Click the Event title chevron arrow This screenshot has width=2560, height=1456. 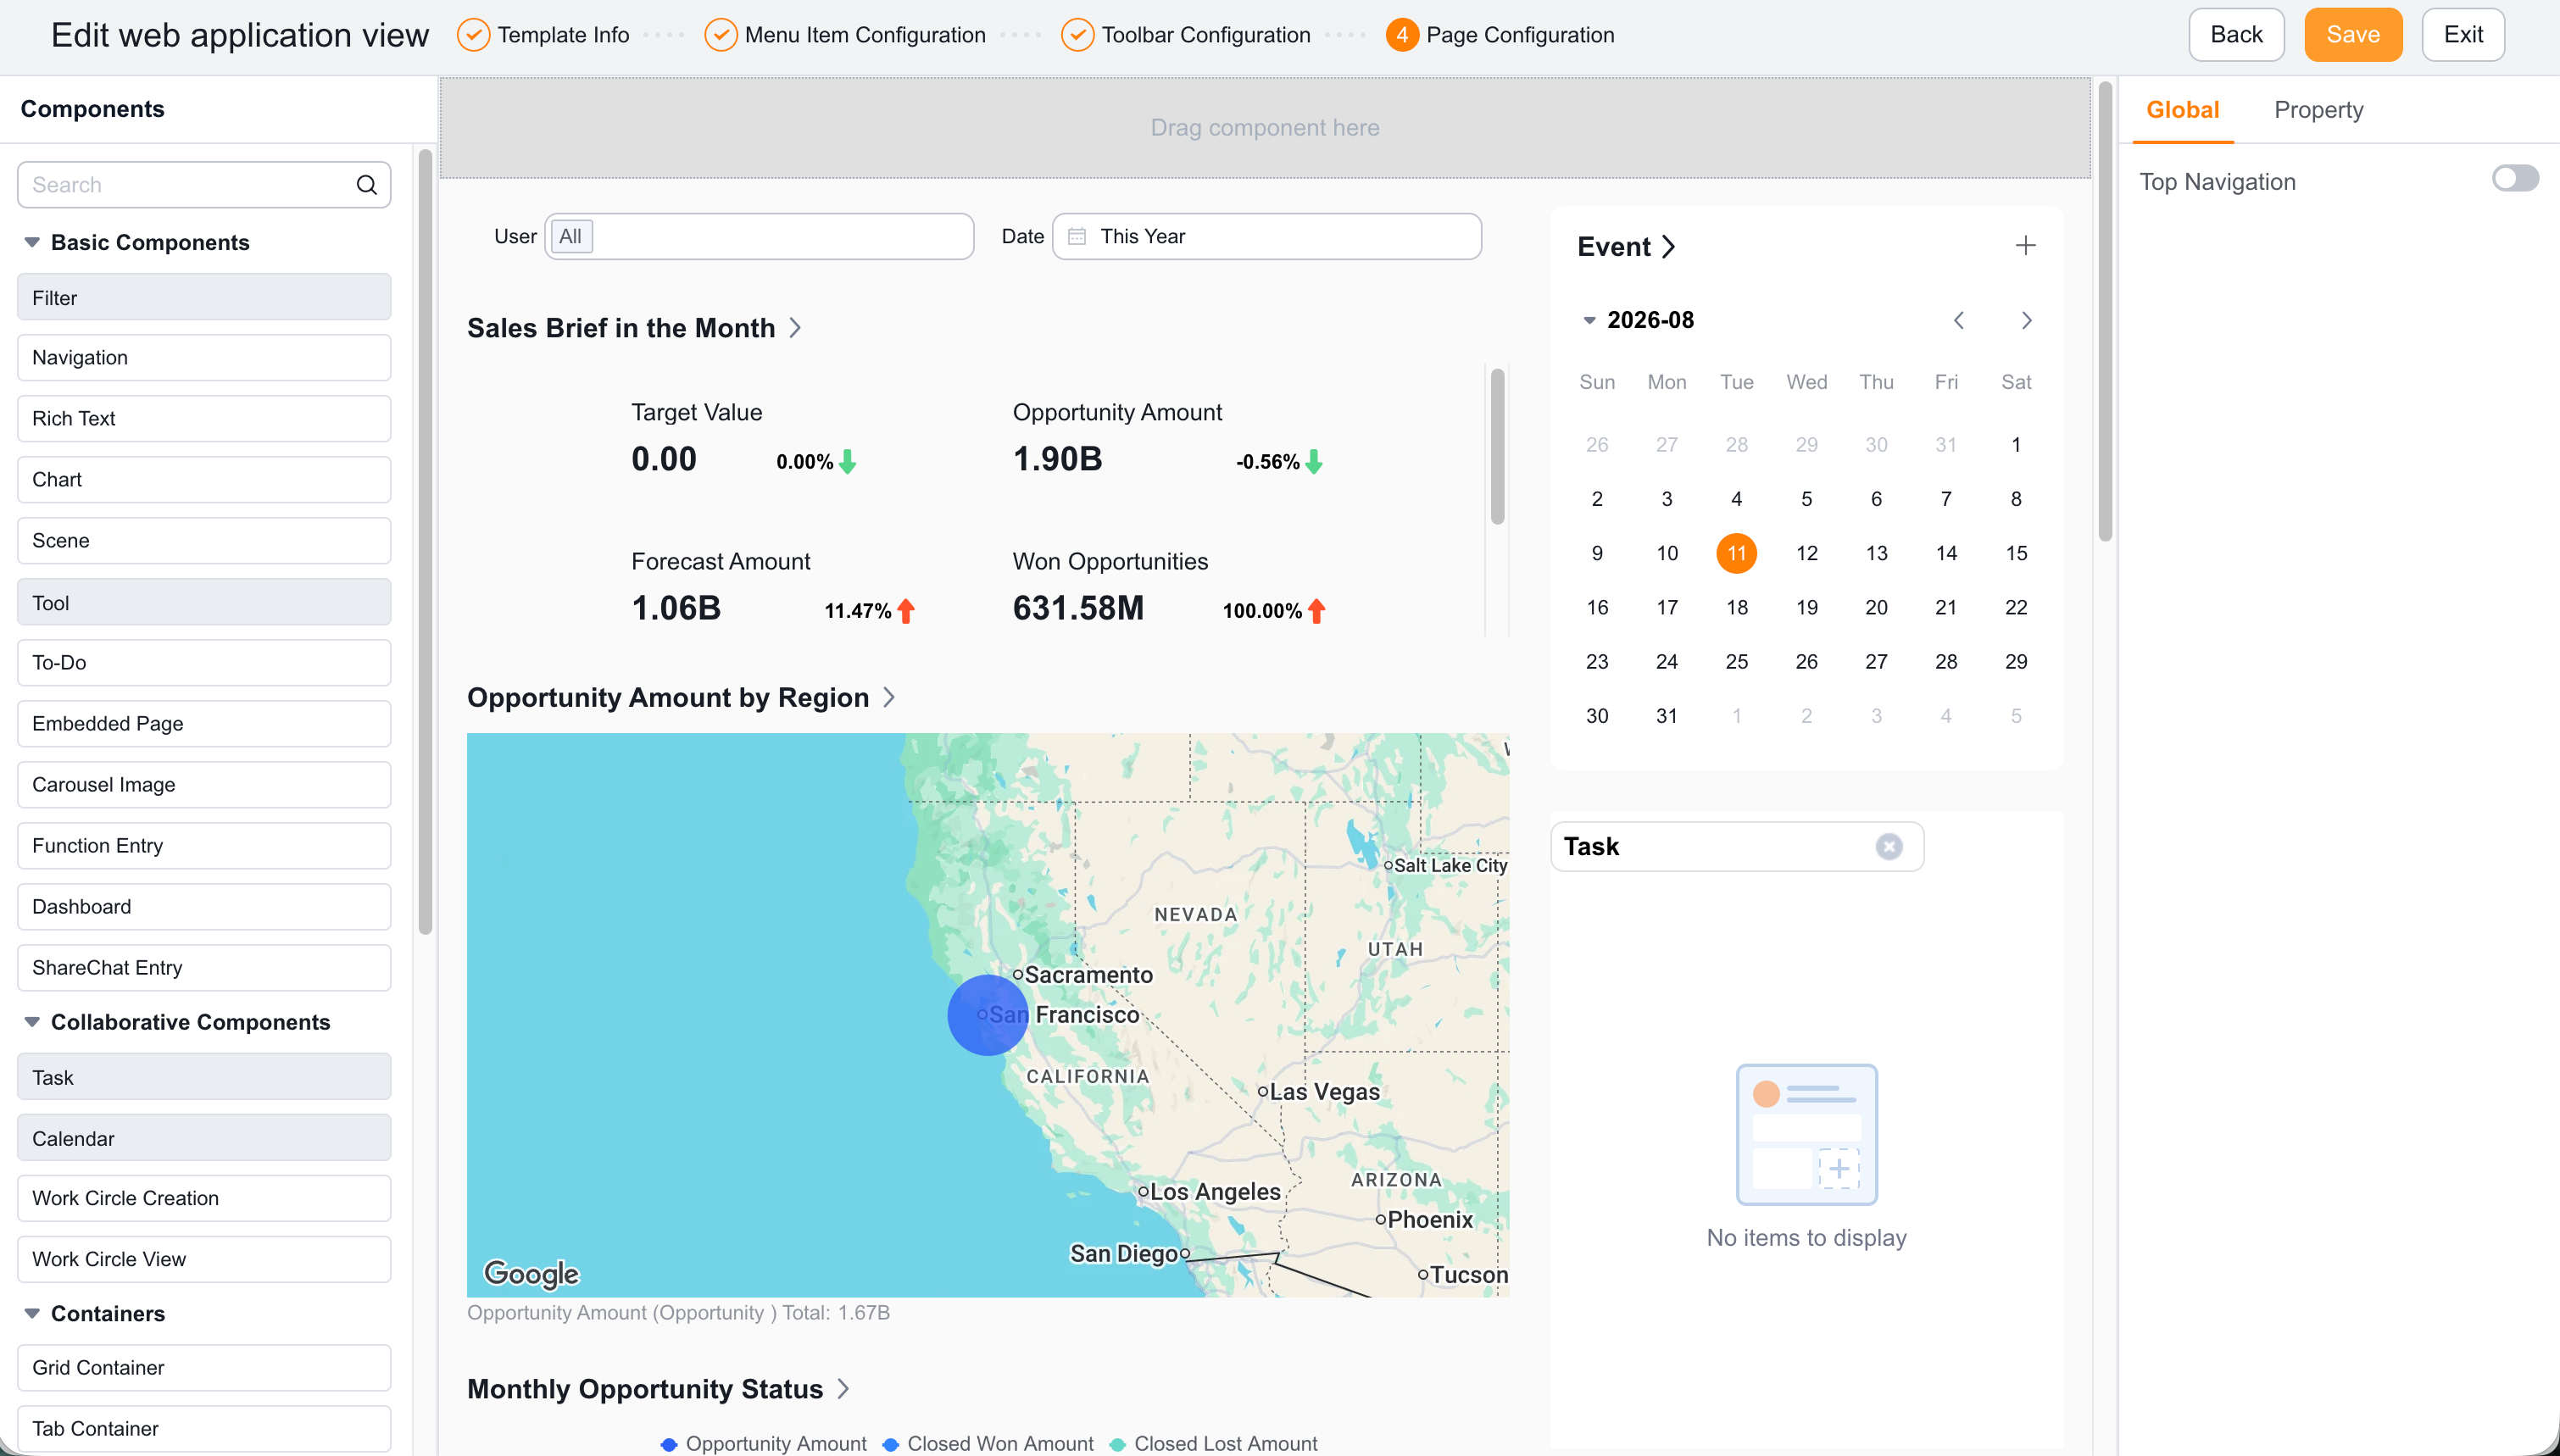click(1668, 247)
